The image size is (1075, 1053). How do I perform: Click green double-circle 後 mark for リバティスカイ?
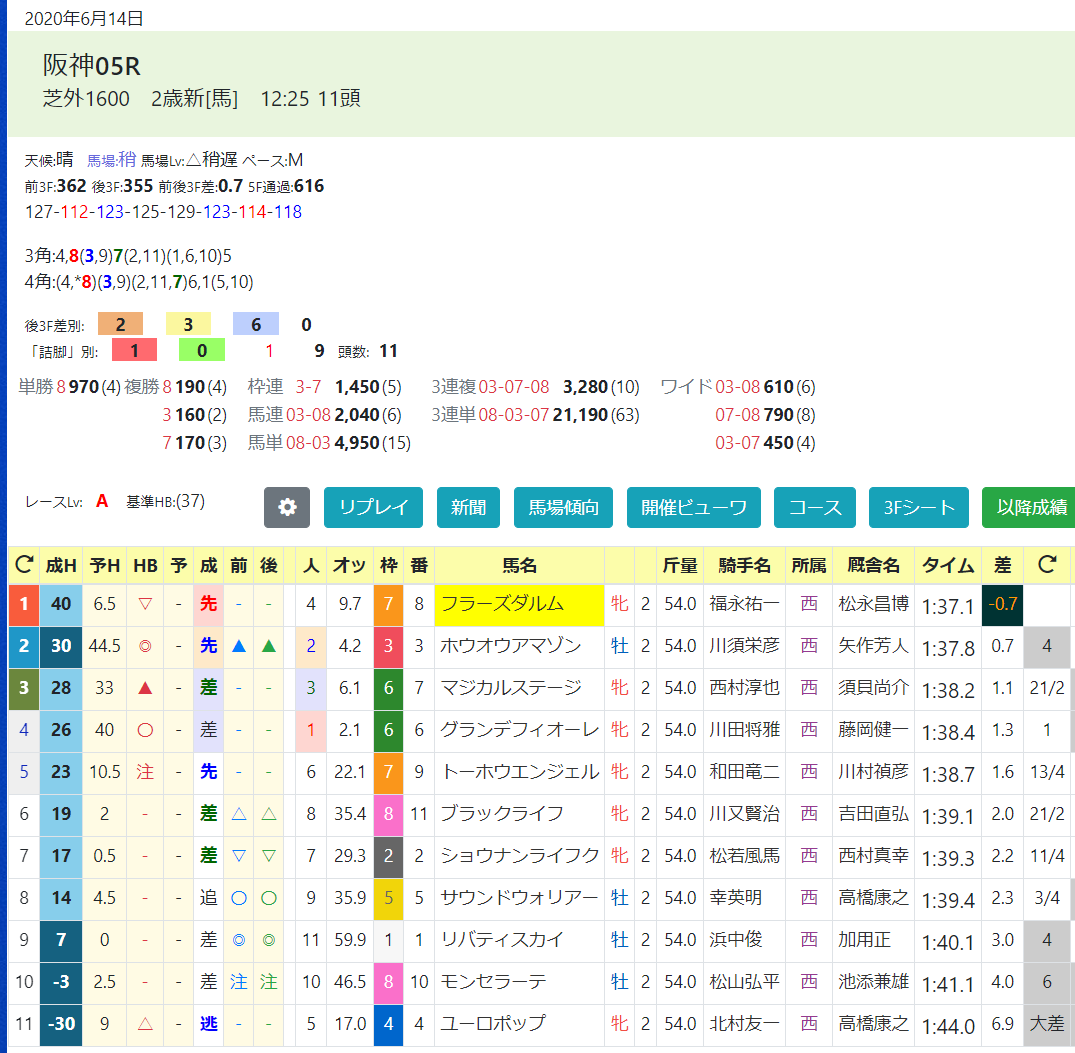tap(269, 939)
